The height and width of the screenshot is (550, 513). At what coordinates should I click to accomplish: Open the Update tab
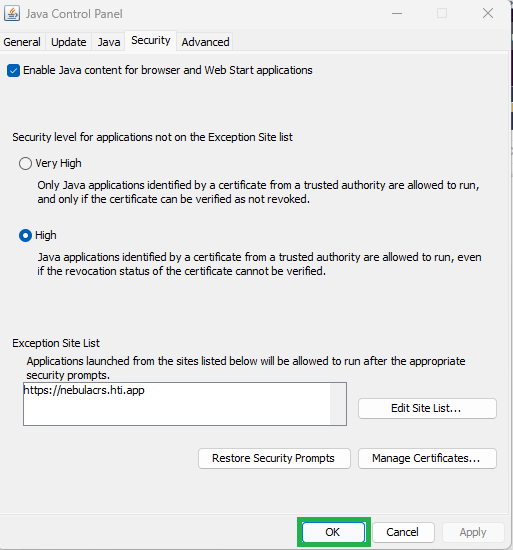coord(69,42)
